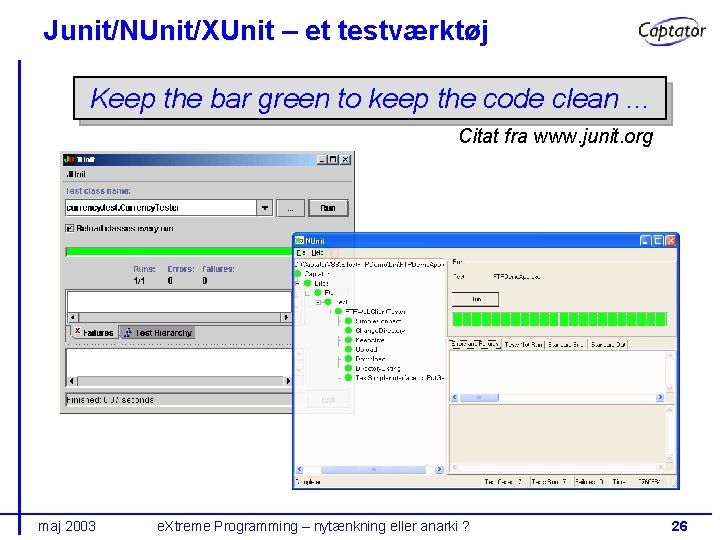Click the green dot beside ChangeDirectory test
Screen dimensions: 720x540
(x=348, y=330)
